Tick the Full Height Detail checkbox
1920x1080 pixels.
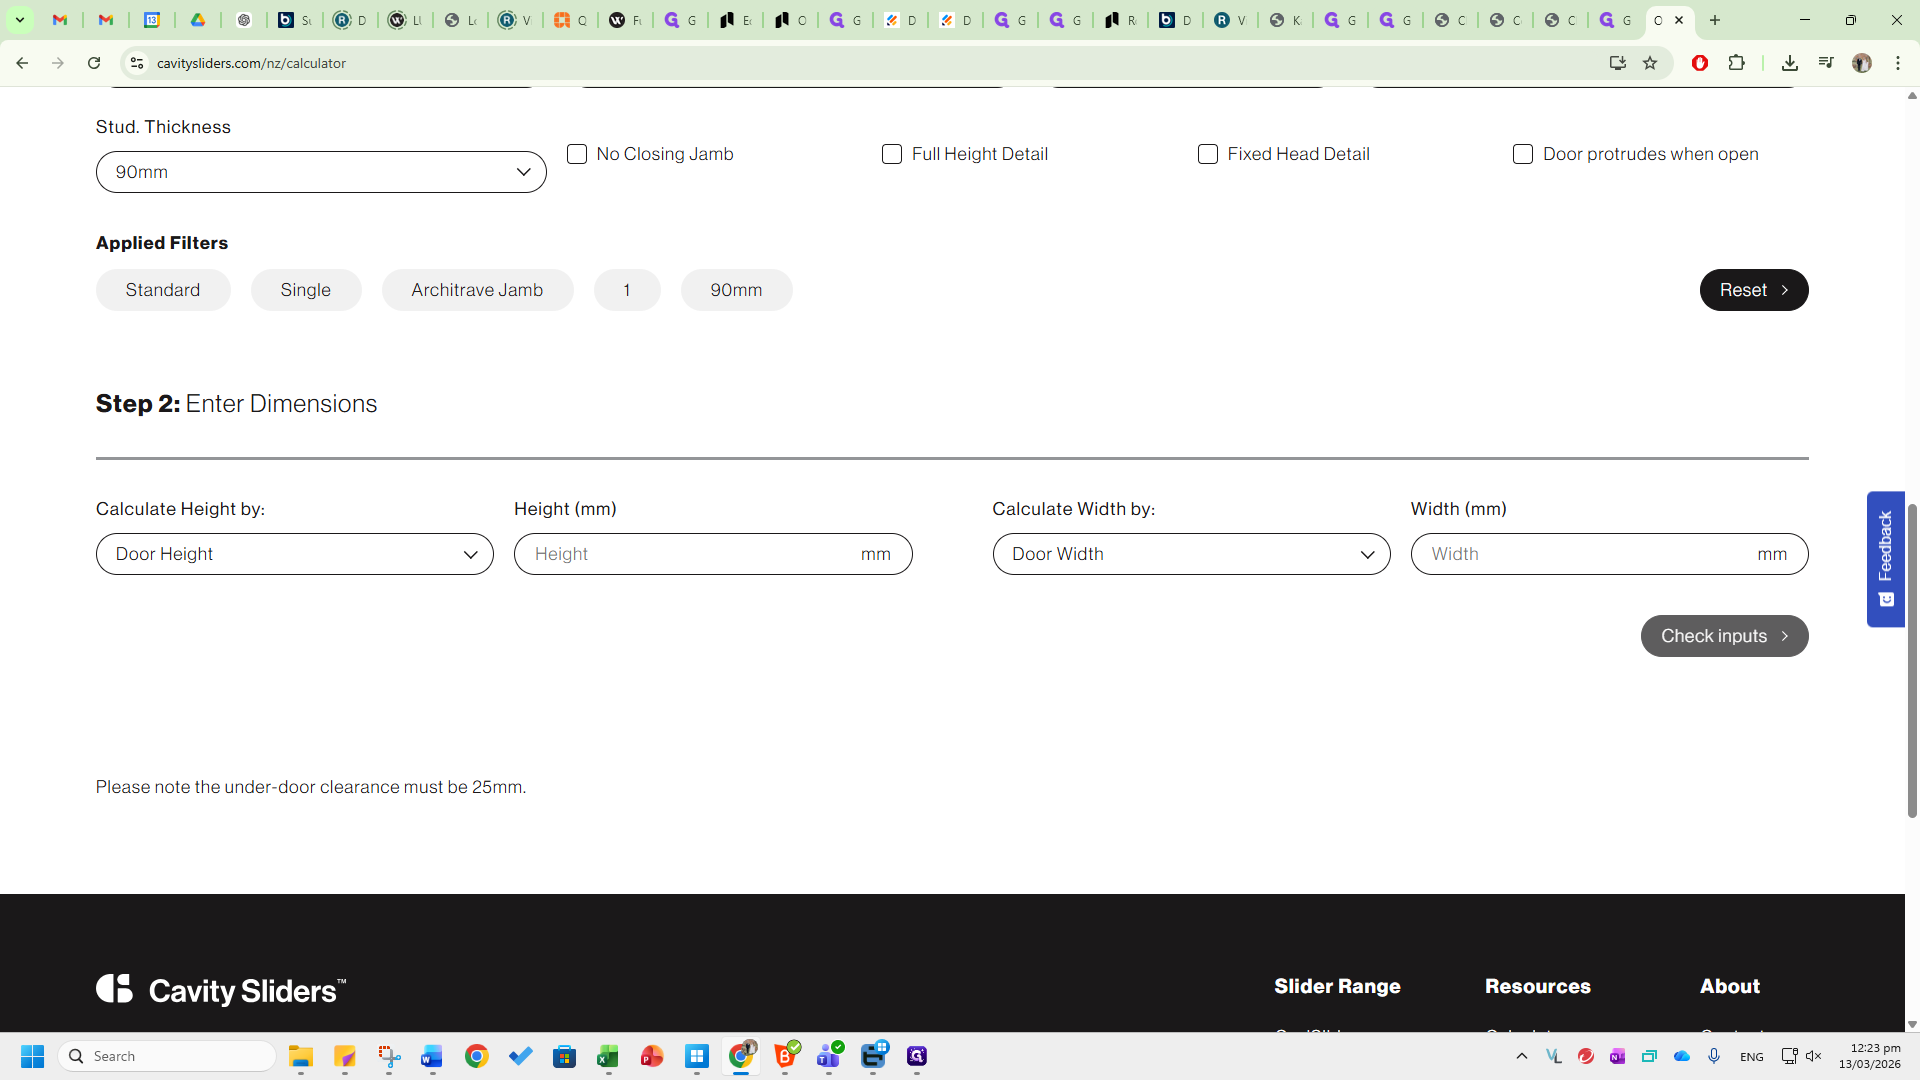[892, 154]
